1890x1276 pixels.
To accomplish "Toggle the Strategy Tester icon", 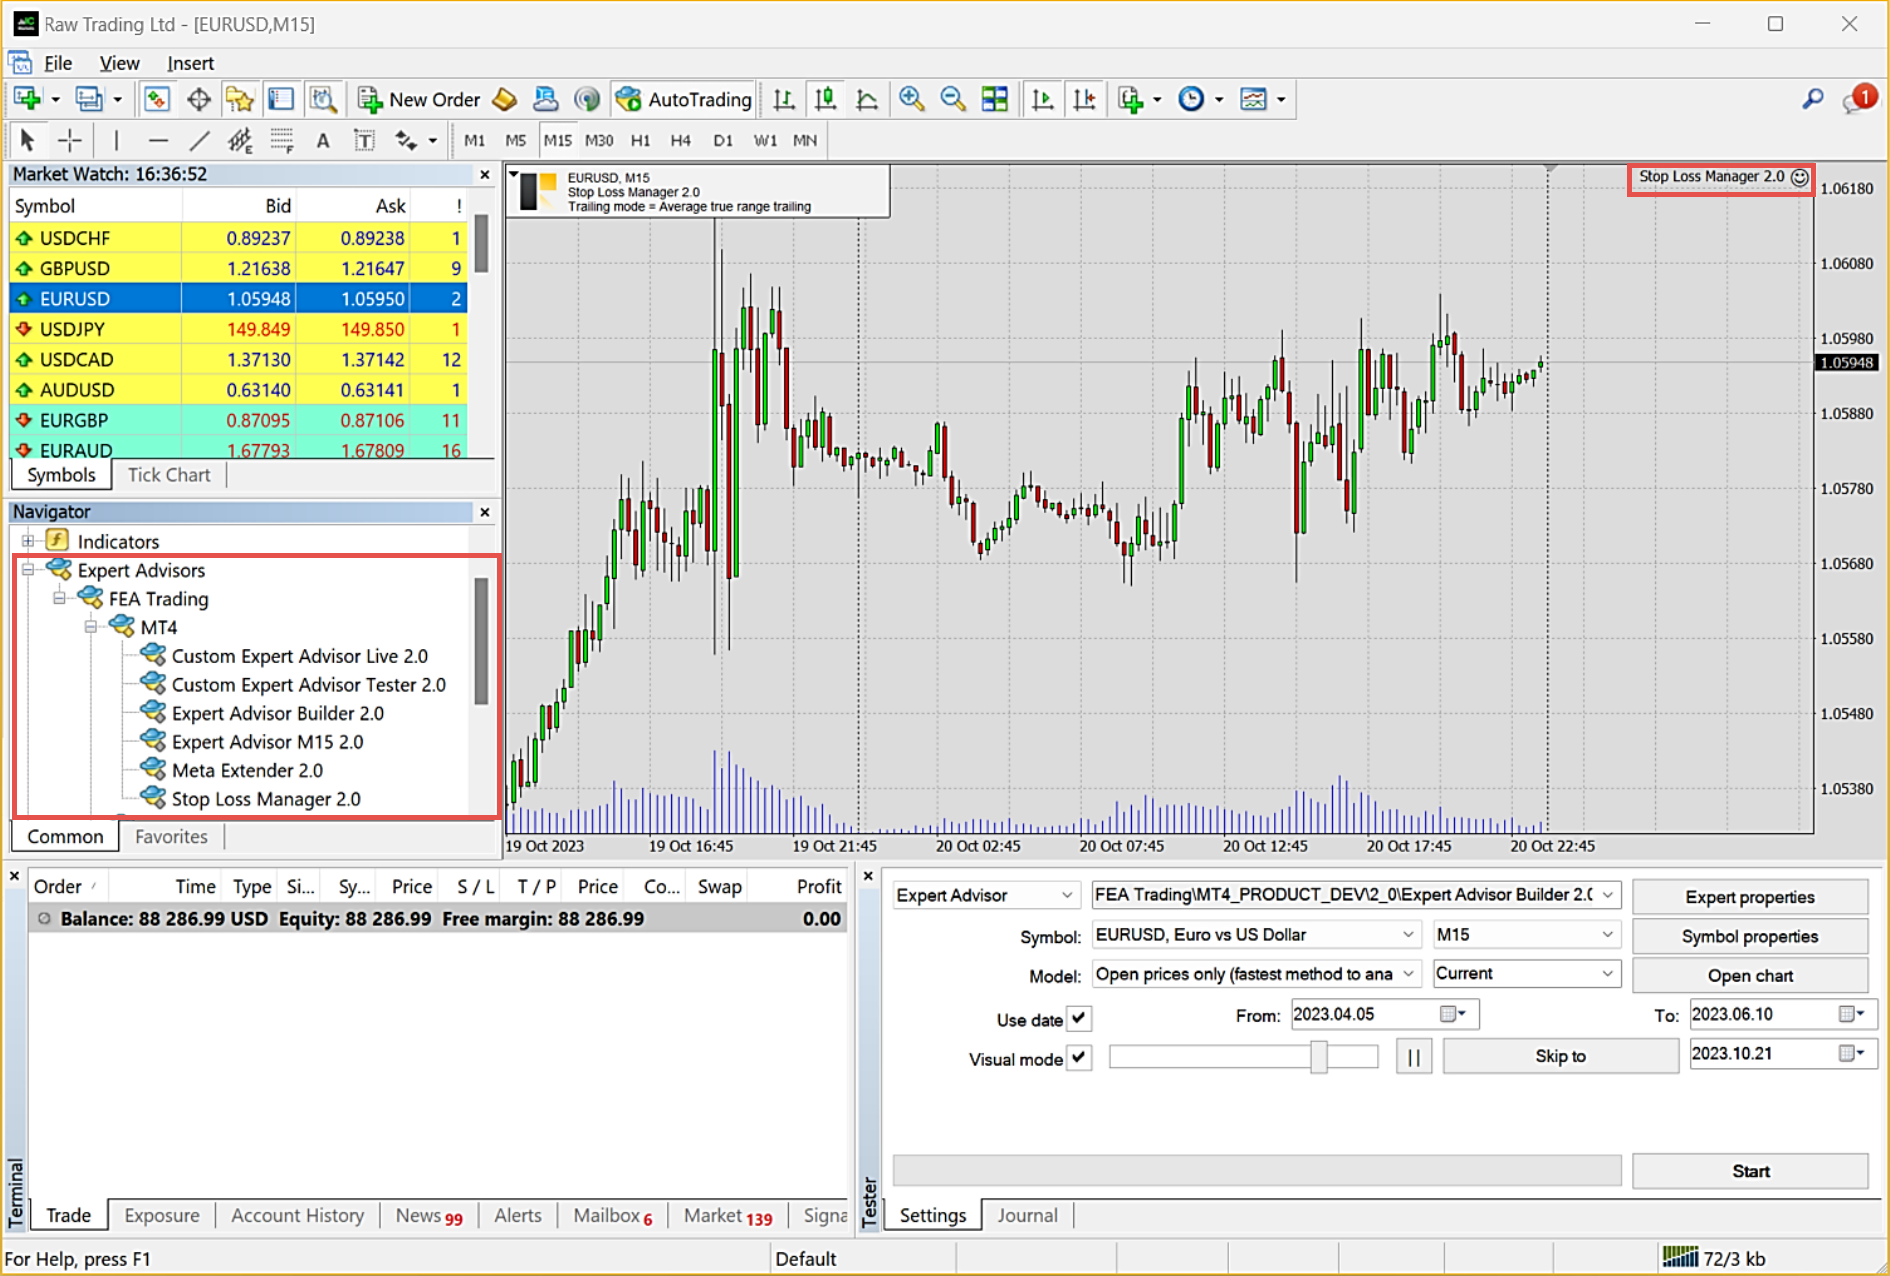I will 323,99.
